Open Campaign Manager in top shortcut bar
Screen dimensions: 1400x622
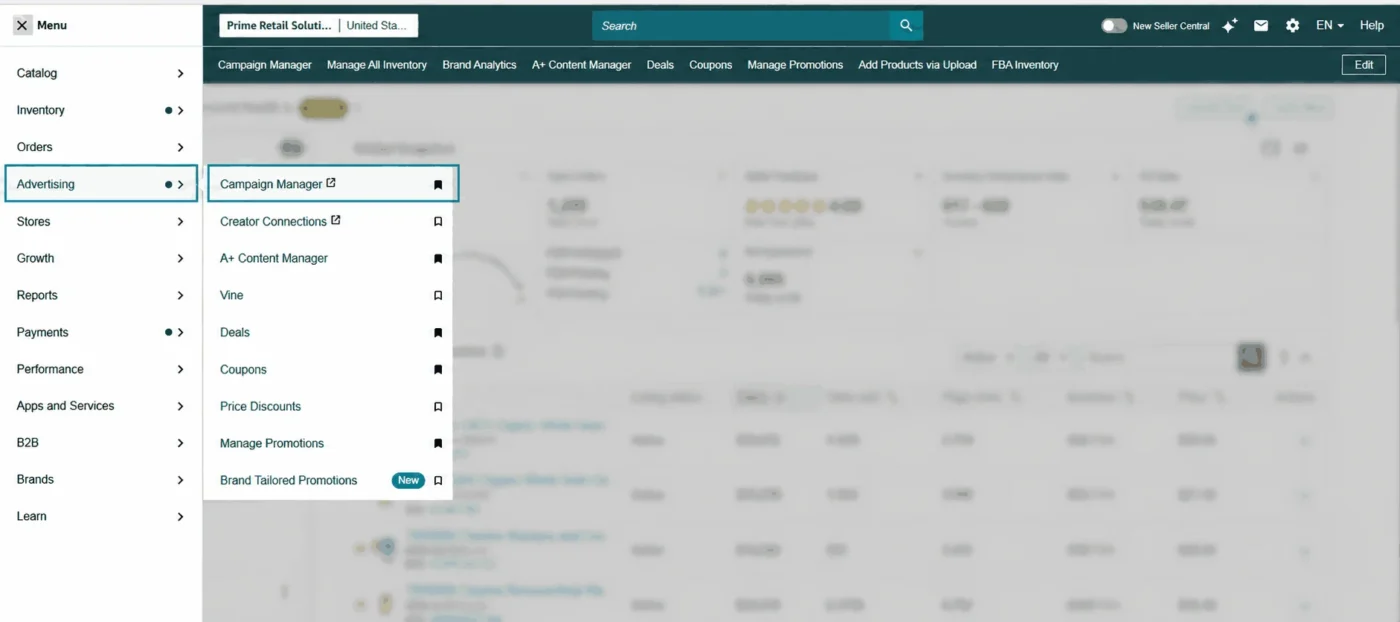pyautogui.click(x=265, y=65)
